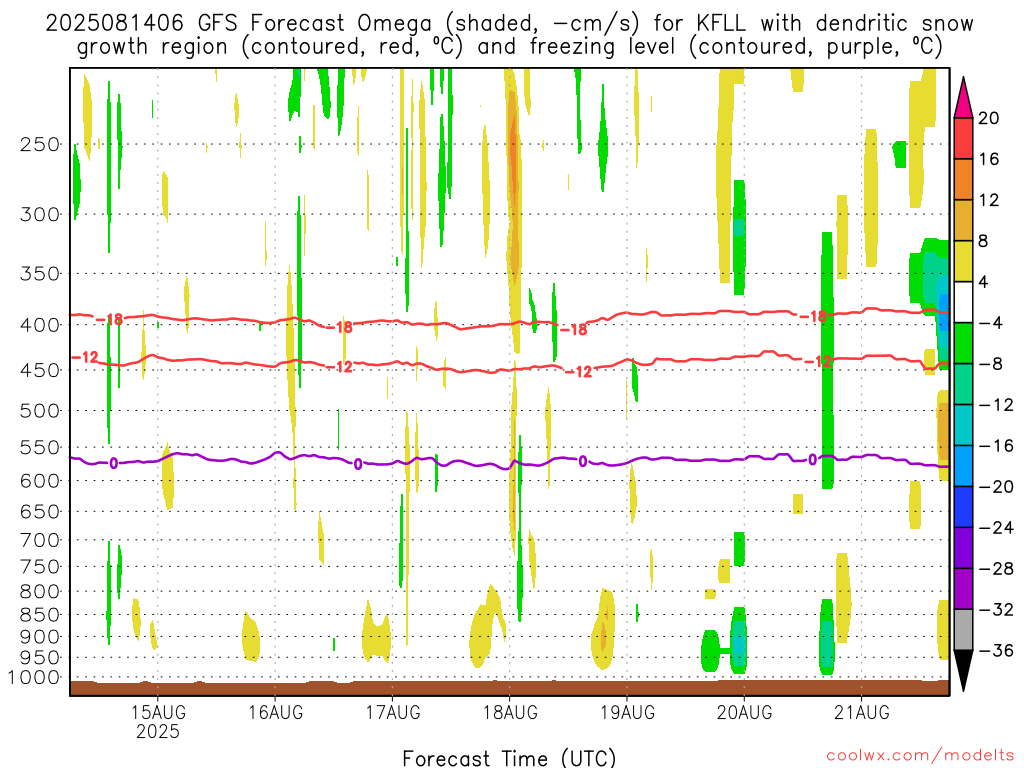Select the purple -24-to--28 colorbar swatch

963,548
